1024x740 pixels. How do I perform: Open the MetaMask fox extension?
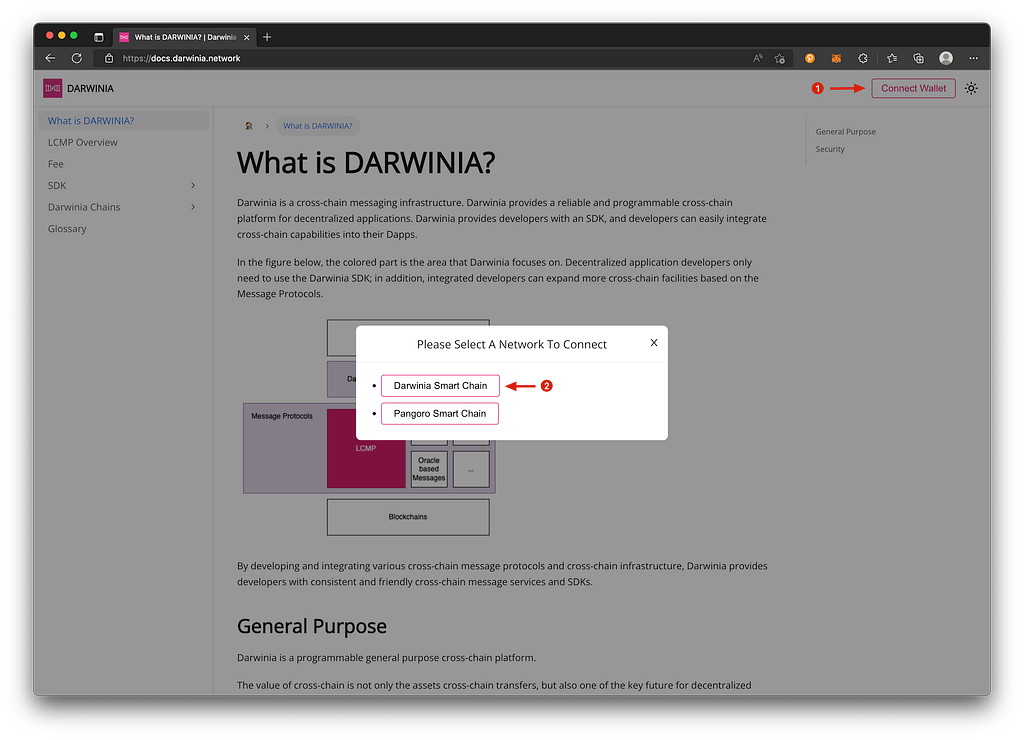click(x=836, y=58)
